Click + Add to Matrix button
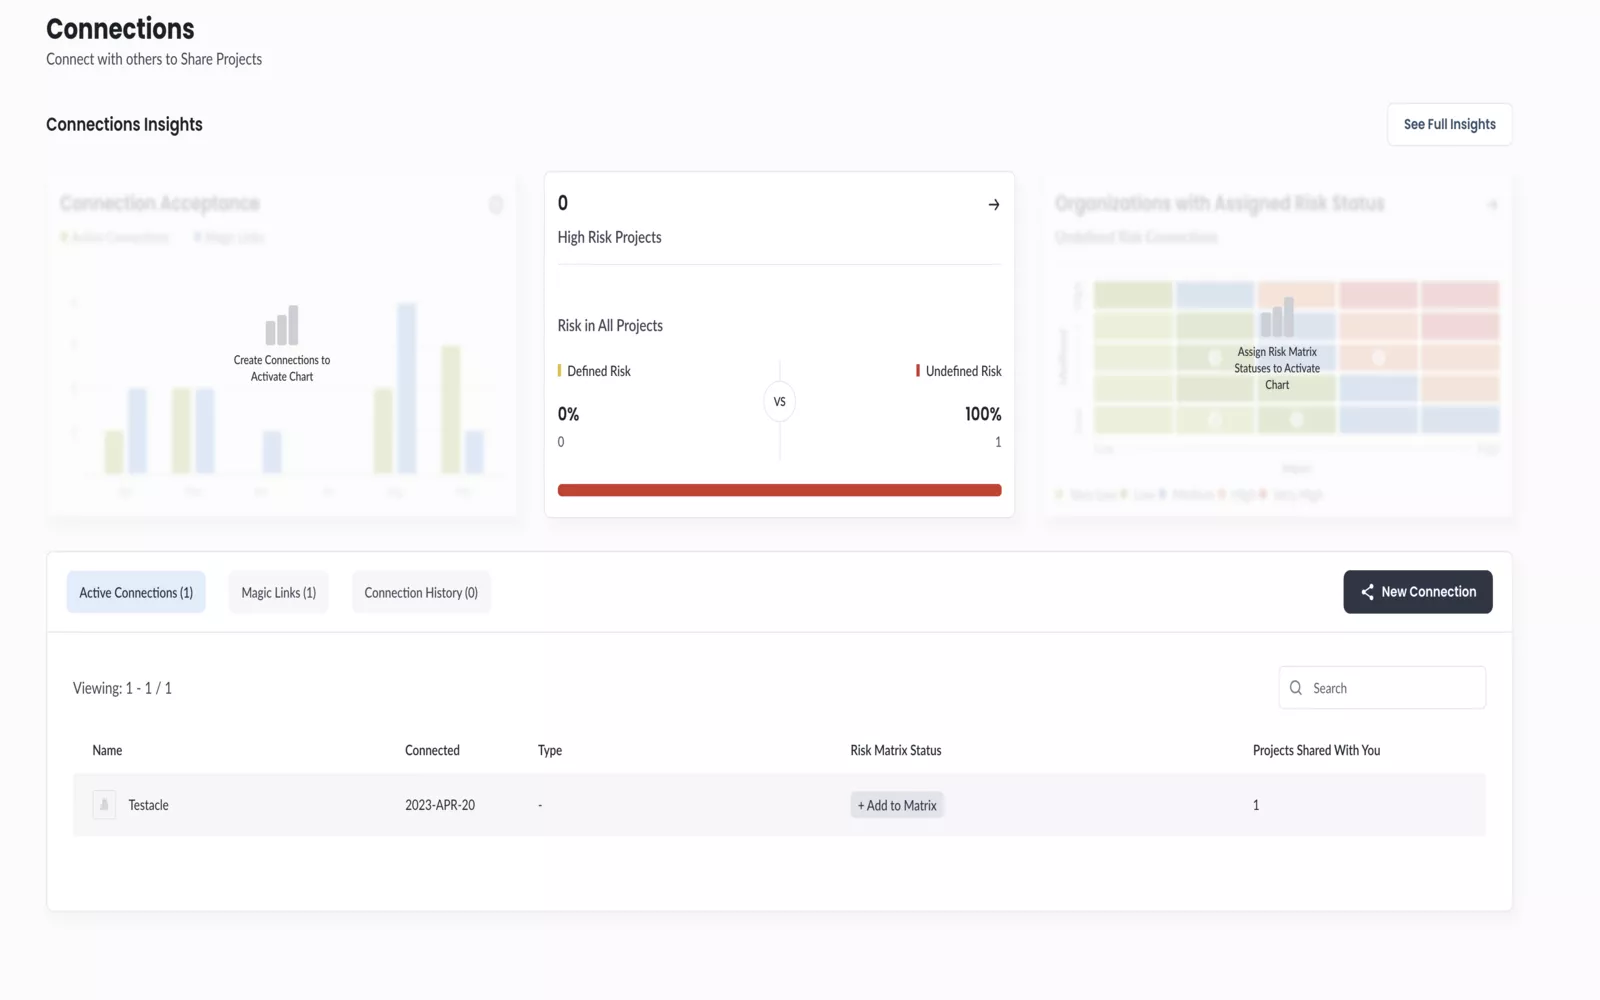This screenshot has height=1000, width=1600. 897,805
